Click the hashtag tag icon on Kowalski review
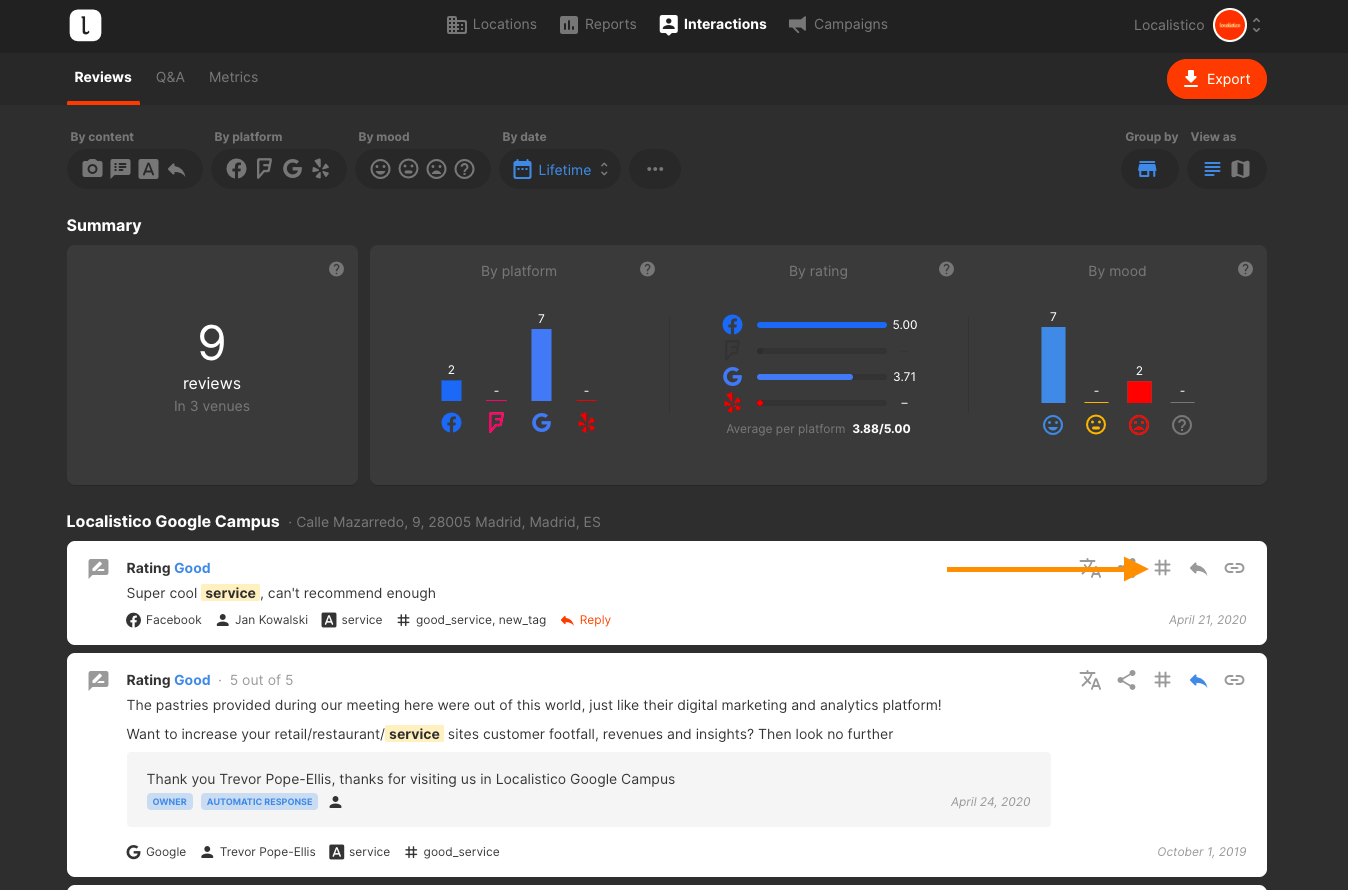The image size is (1348, 890). (1162, 568)
